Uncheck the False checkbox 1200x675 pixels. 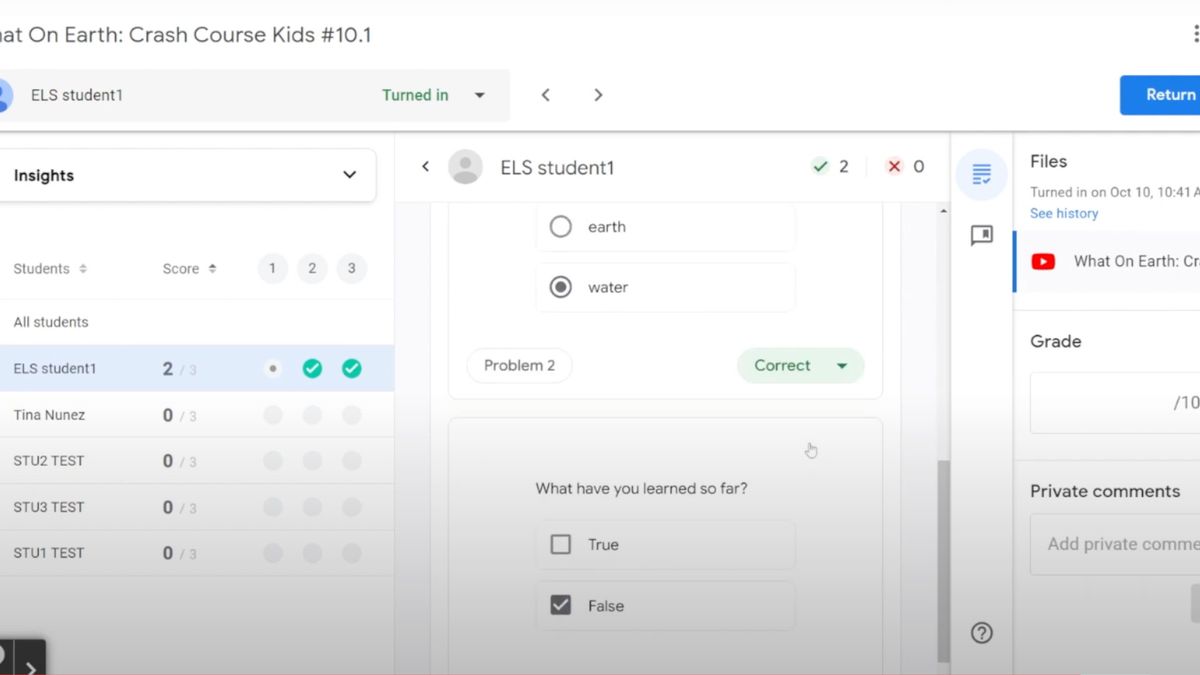(x=561, y=604)
